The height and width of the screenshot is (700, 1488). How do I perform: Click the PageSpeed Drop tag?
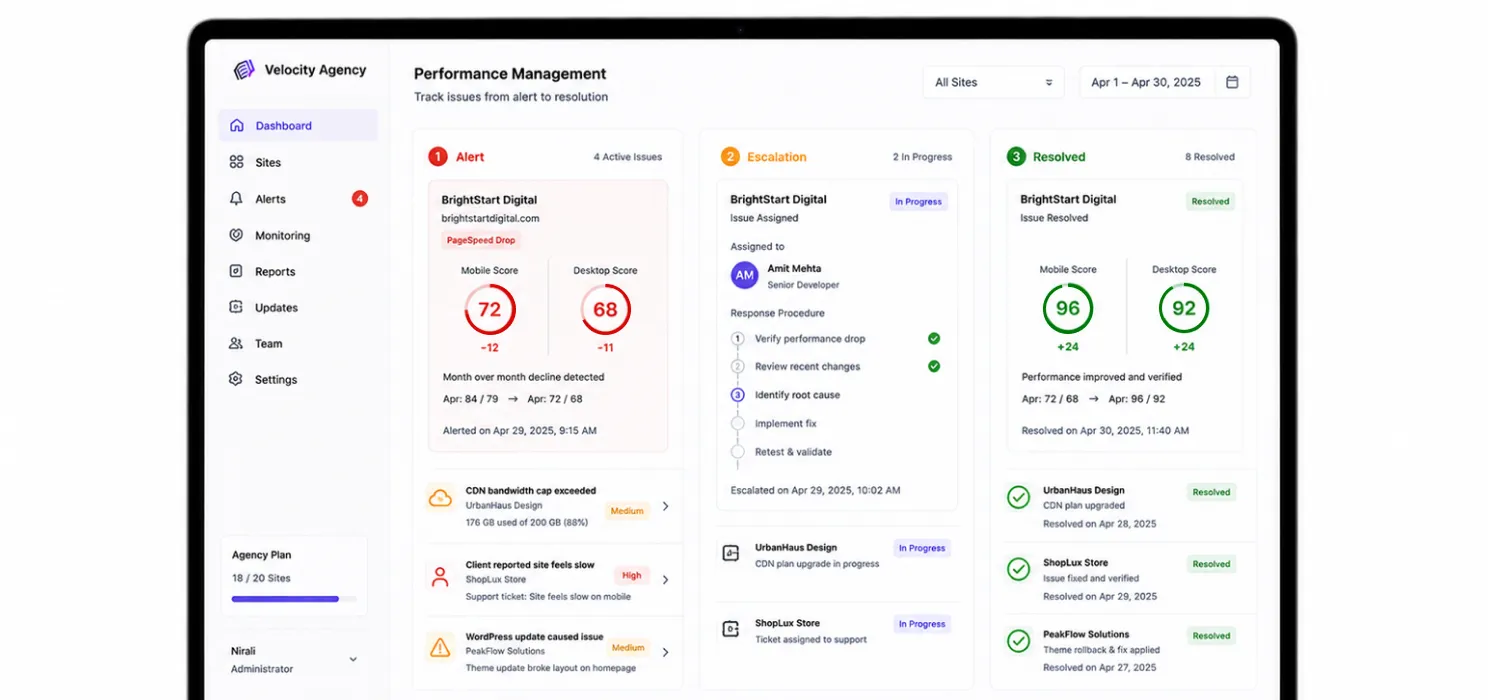481,240
